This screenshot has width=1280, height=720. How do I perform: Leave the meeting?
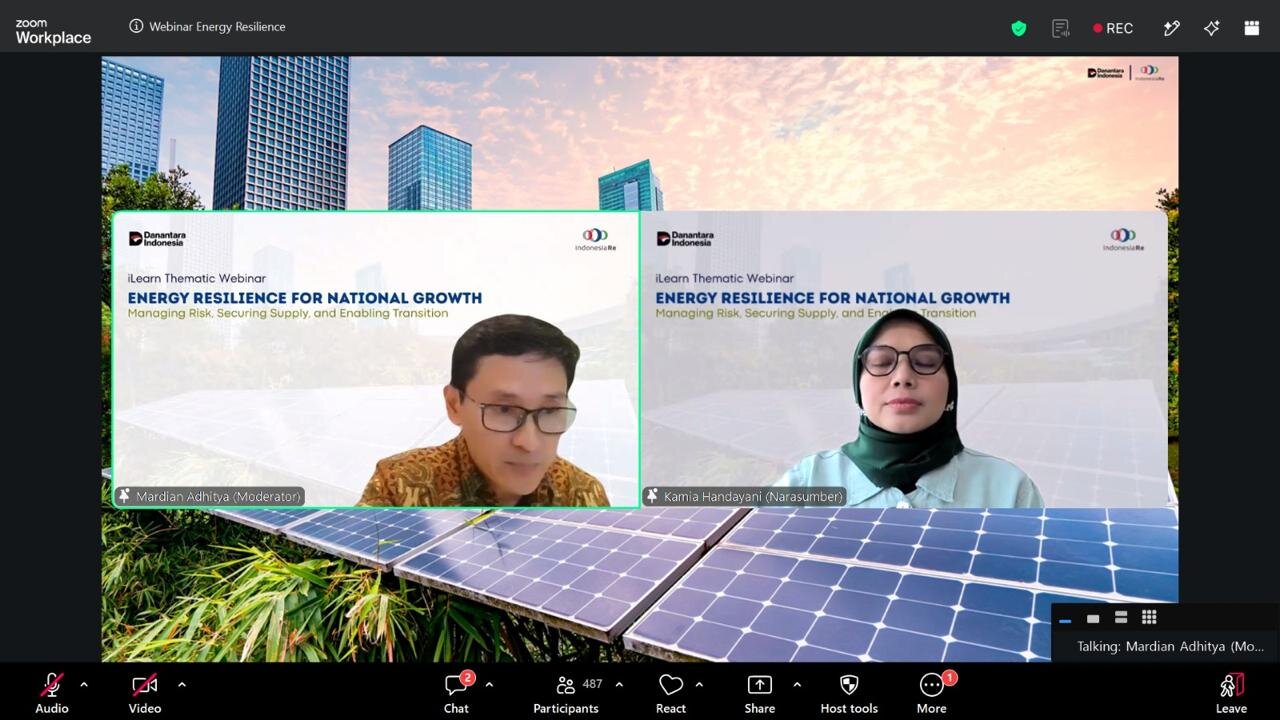click(x=1232, y=692)
